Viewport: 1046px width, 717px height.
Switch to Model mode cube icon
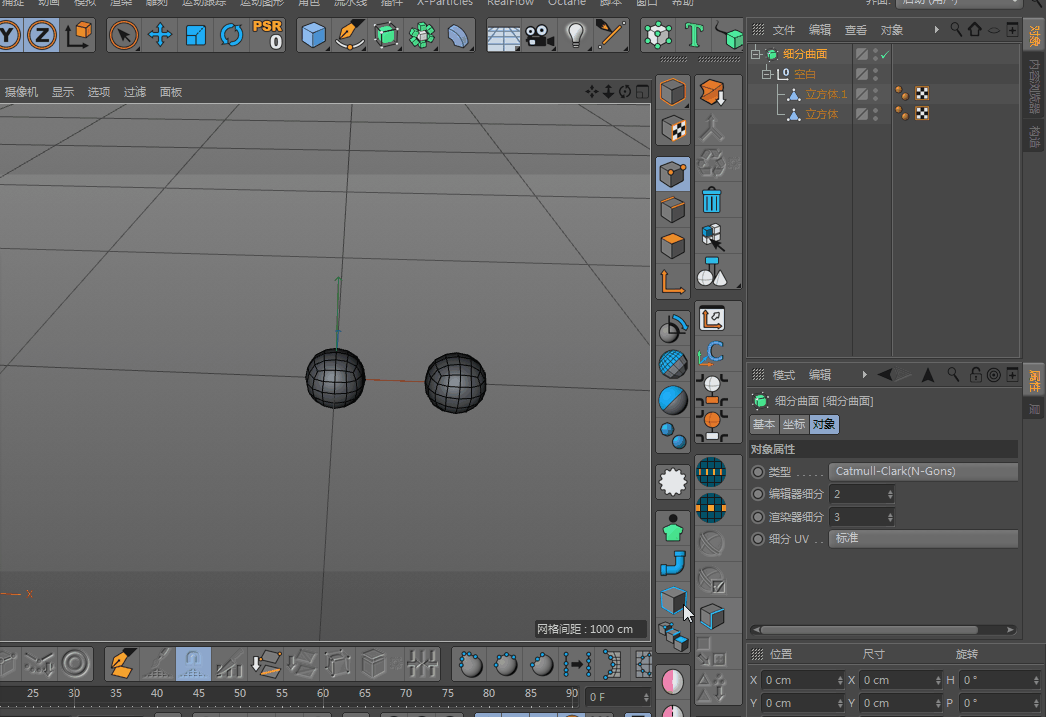(x=672, y=92)
